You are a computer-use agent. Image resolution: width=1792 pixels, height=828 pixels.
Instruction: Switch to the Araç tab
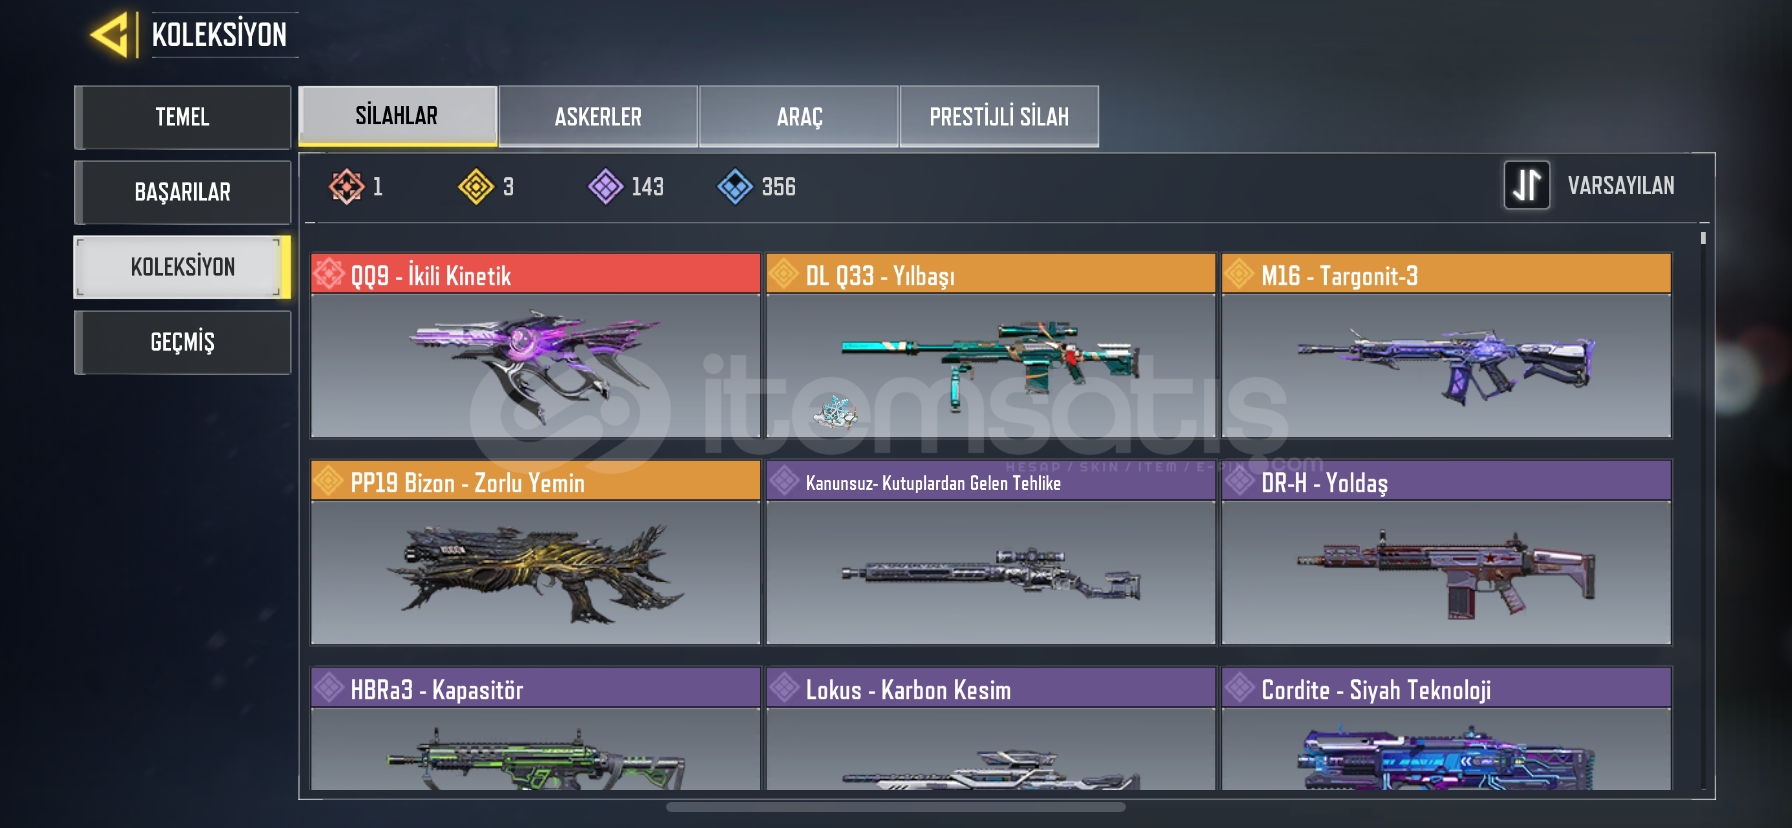[x=799, y=116]
